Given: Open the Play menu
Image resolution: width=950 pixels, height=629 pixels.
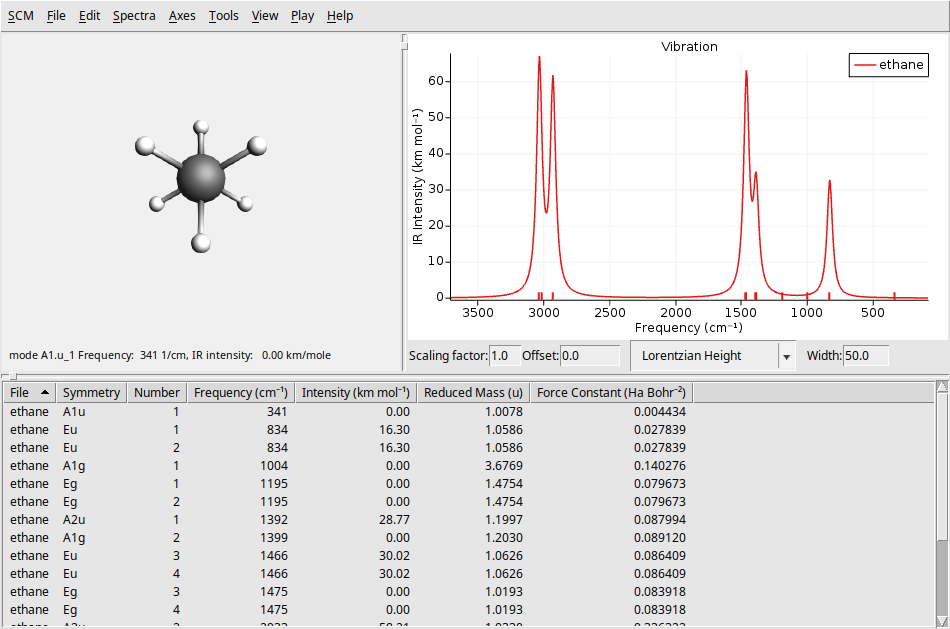Looking at the screenshot, I should 302,15.
